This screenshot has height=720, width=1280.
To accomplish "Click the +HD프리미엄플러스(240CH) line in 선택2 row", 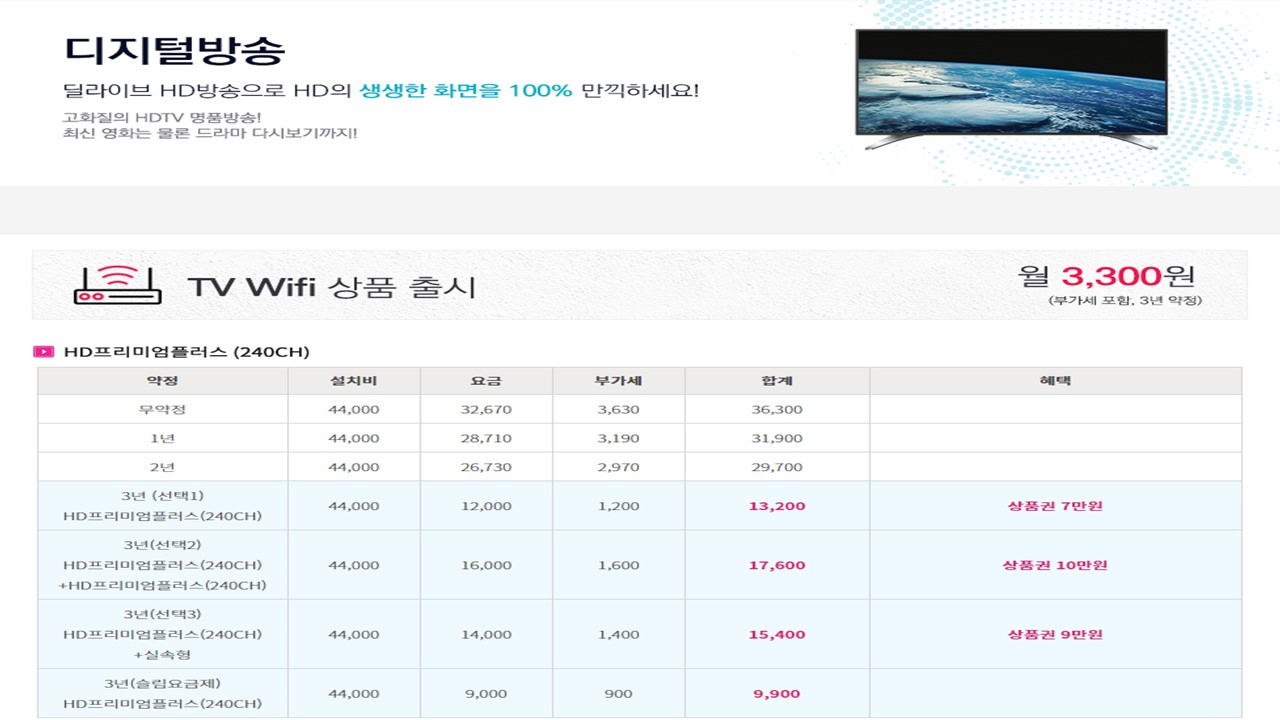I will click(162, 585).
